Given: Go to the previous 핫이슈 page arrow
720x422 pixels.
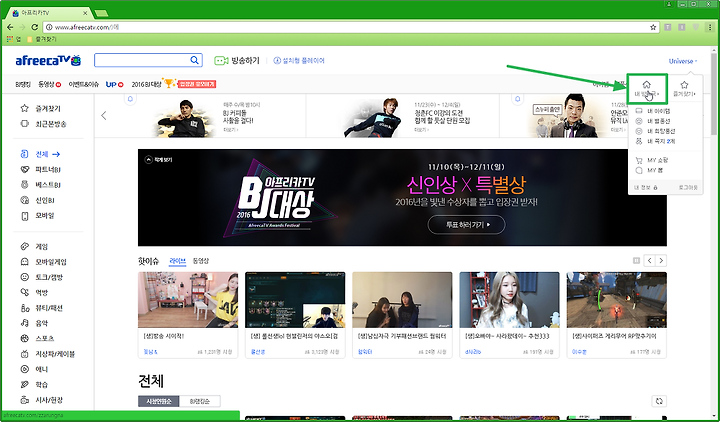Looking at the screenshot, I should tap(649, 261).
